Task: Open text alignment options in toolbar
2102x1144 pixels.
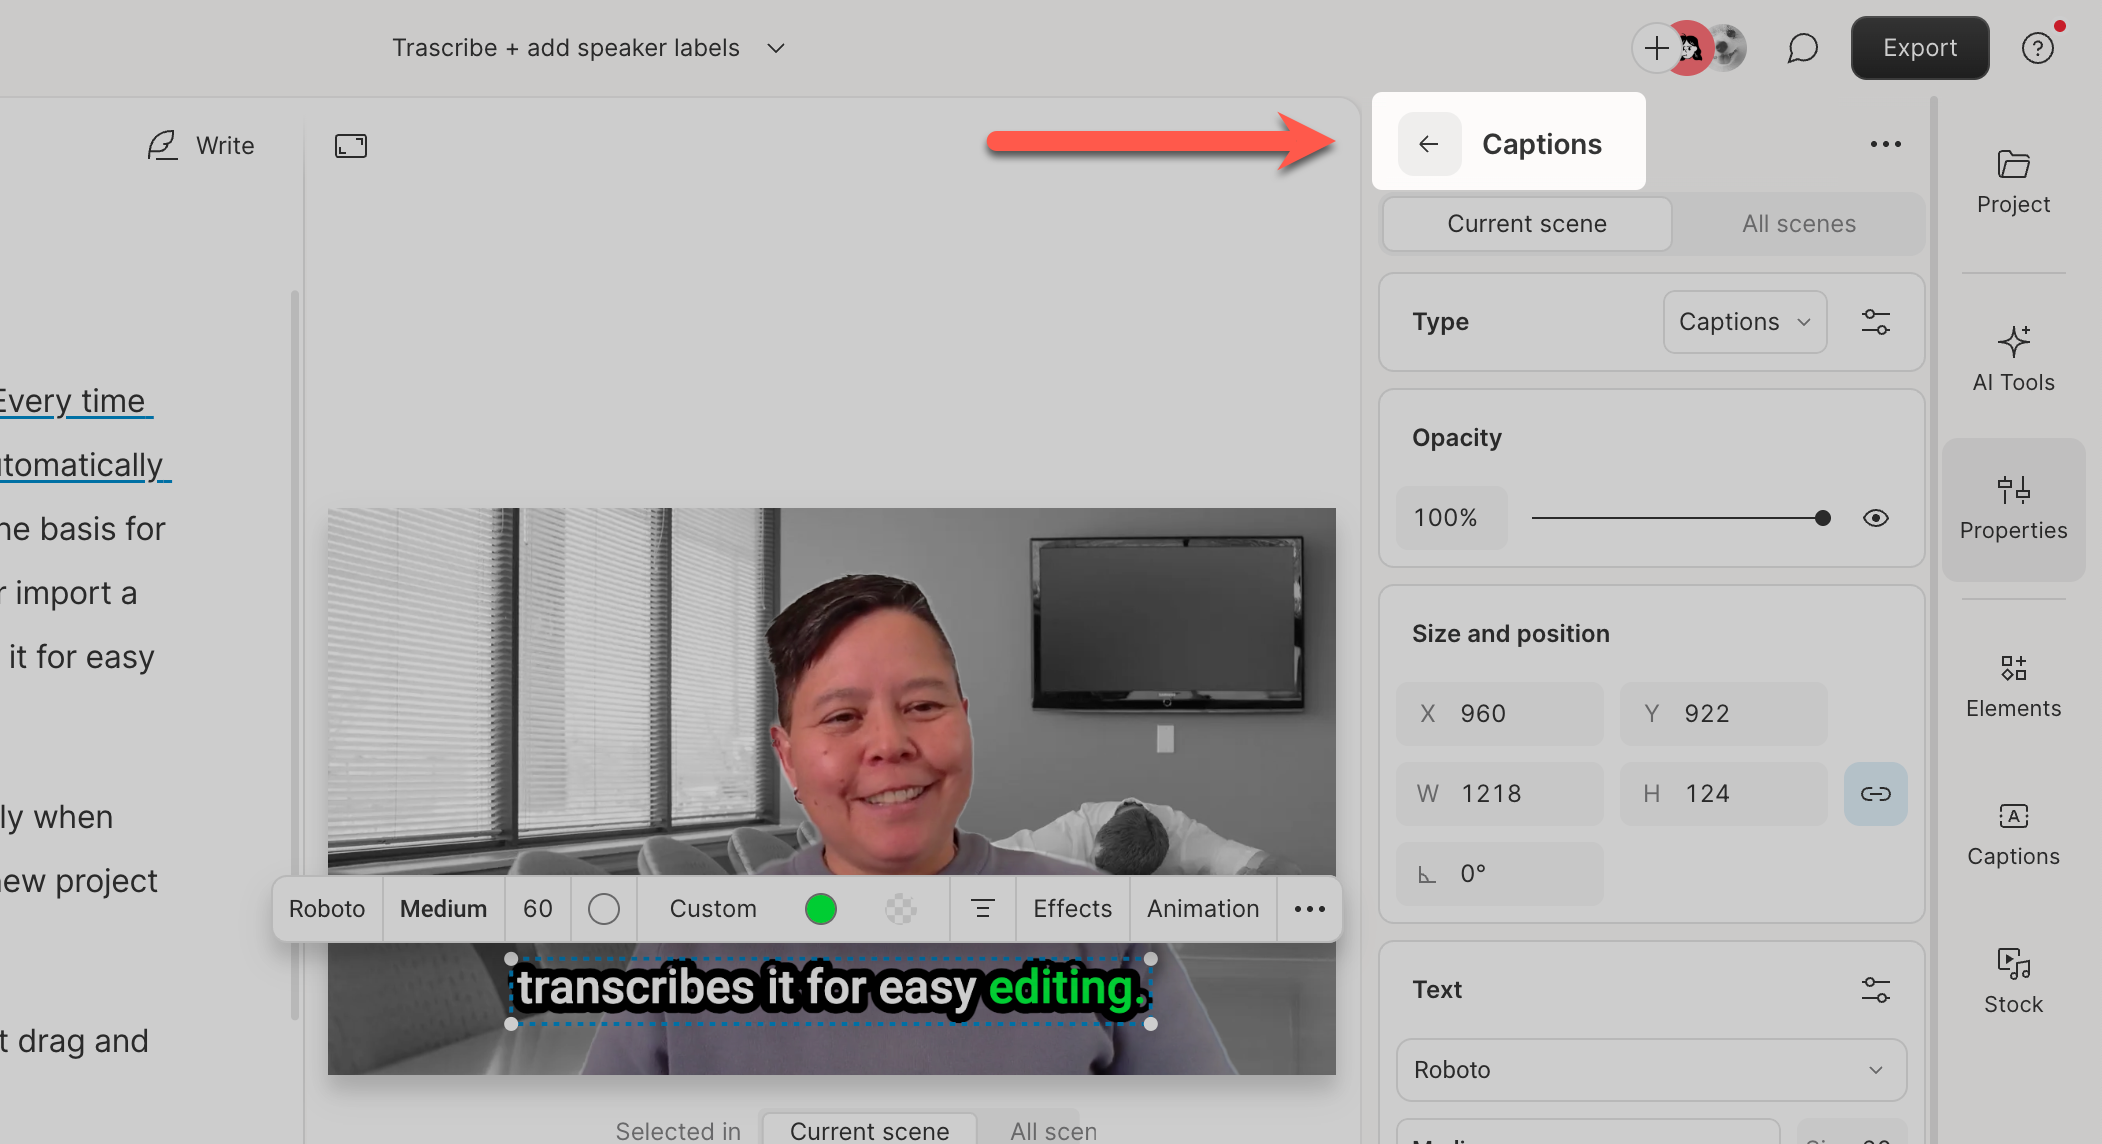Action: pyautogui.click(x=982, y=908)
